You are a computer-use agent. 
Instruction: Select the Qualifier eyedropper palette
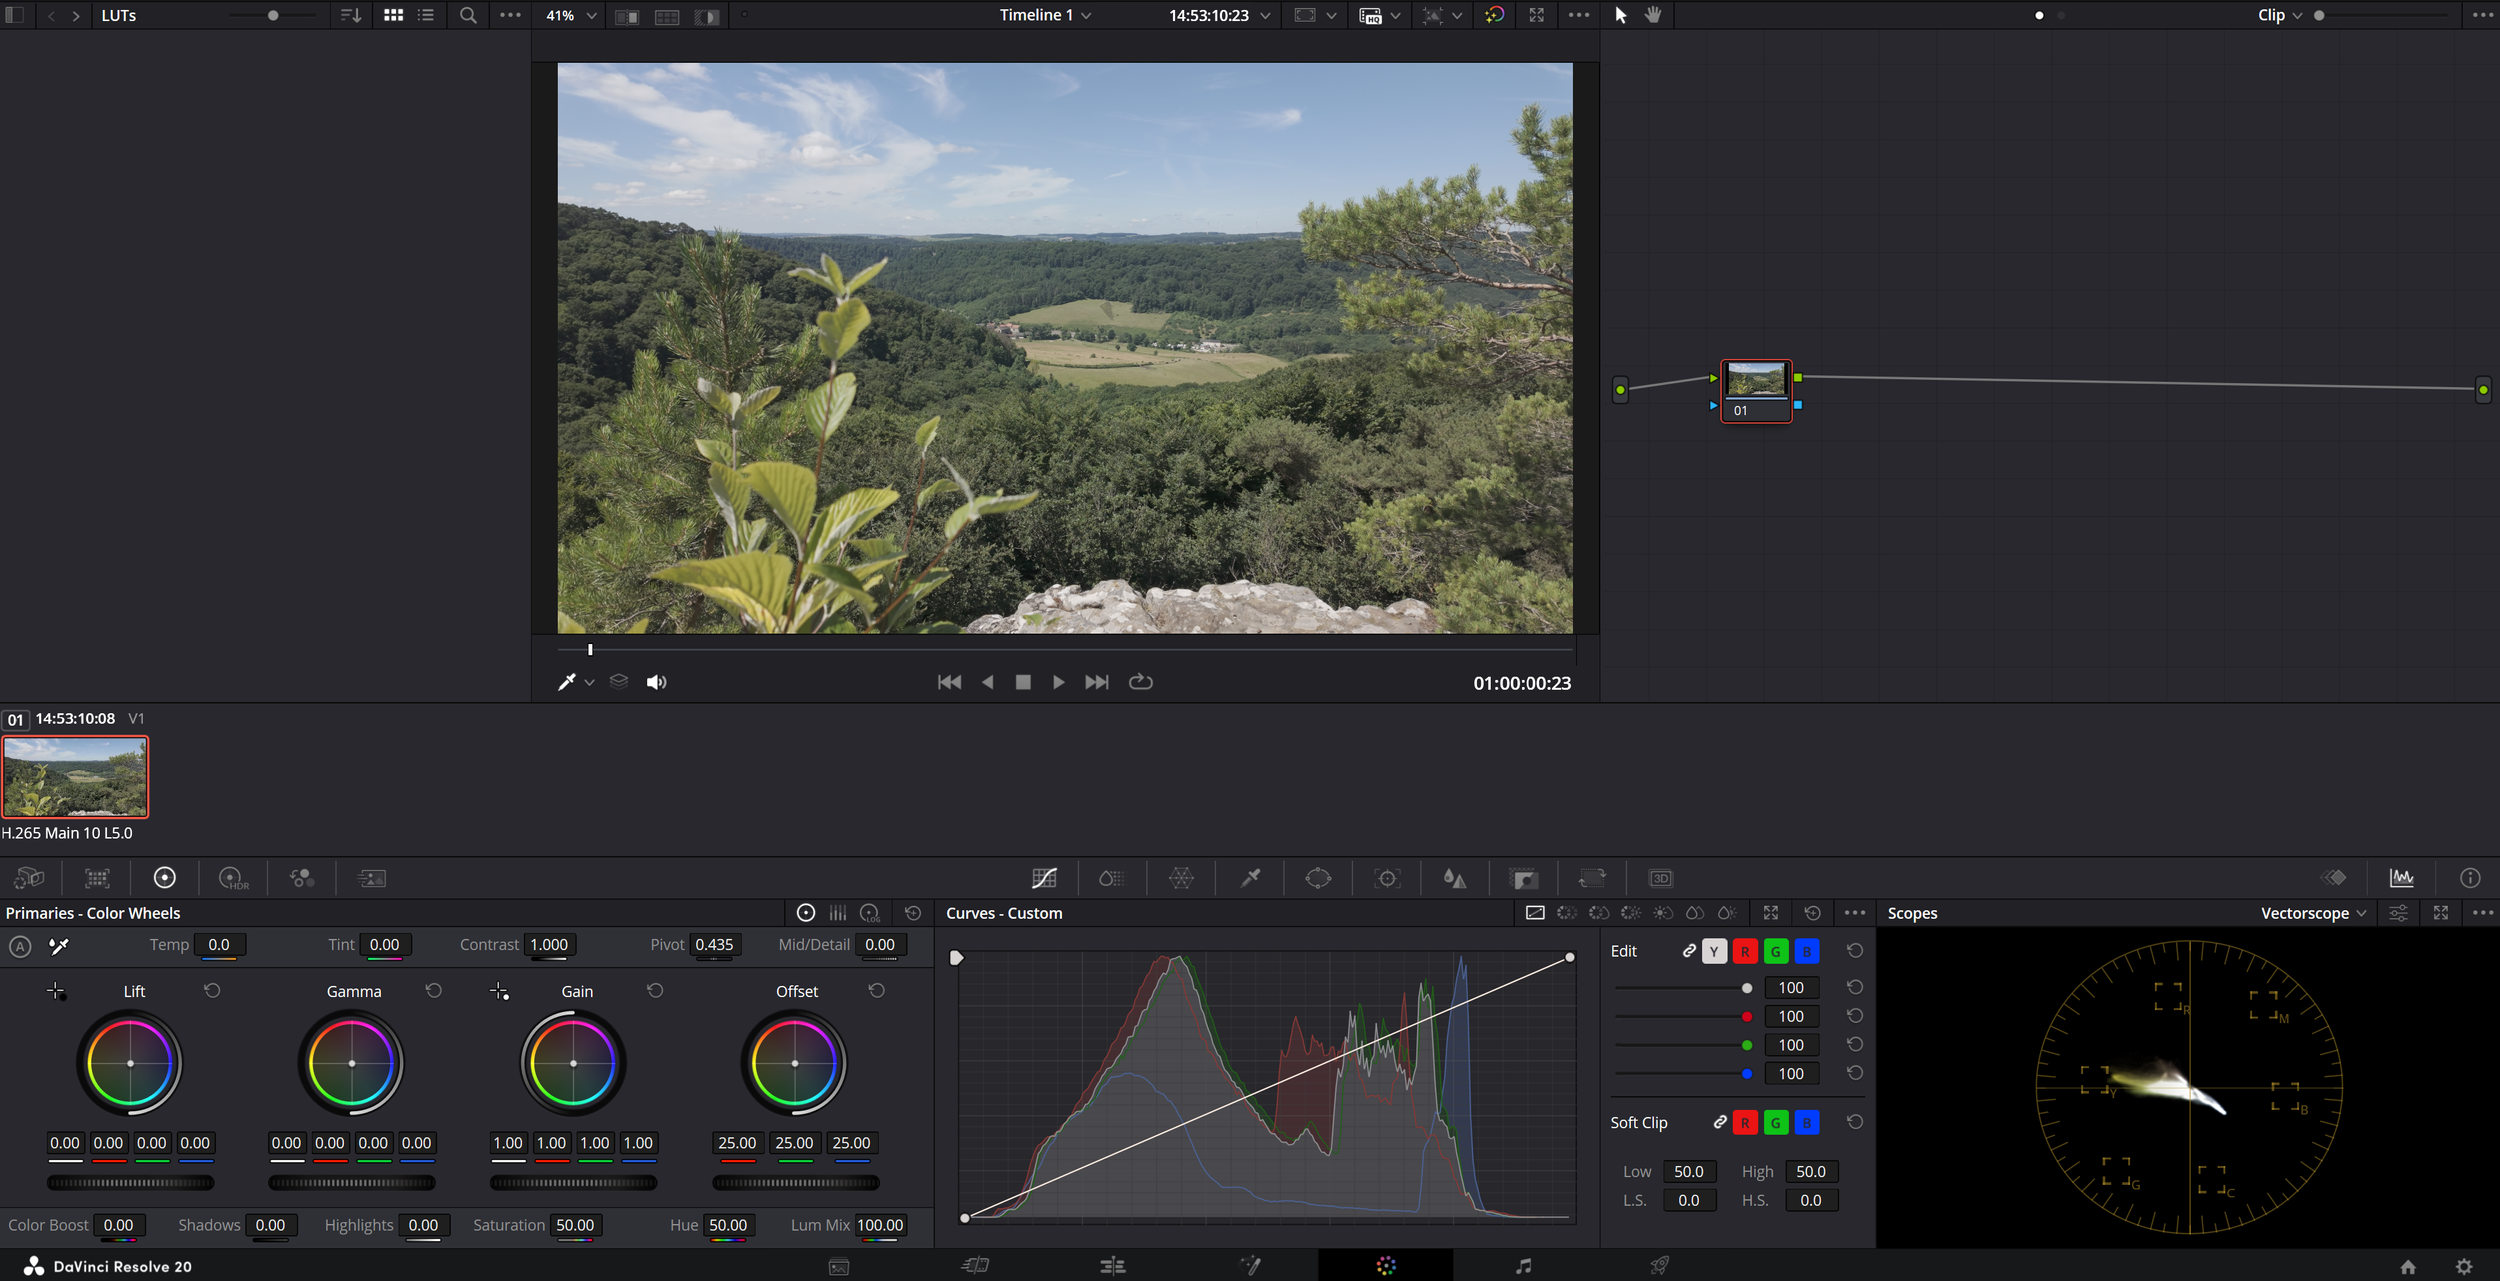point(1250,878)
